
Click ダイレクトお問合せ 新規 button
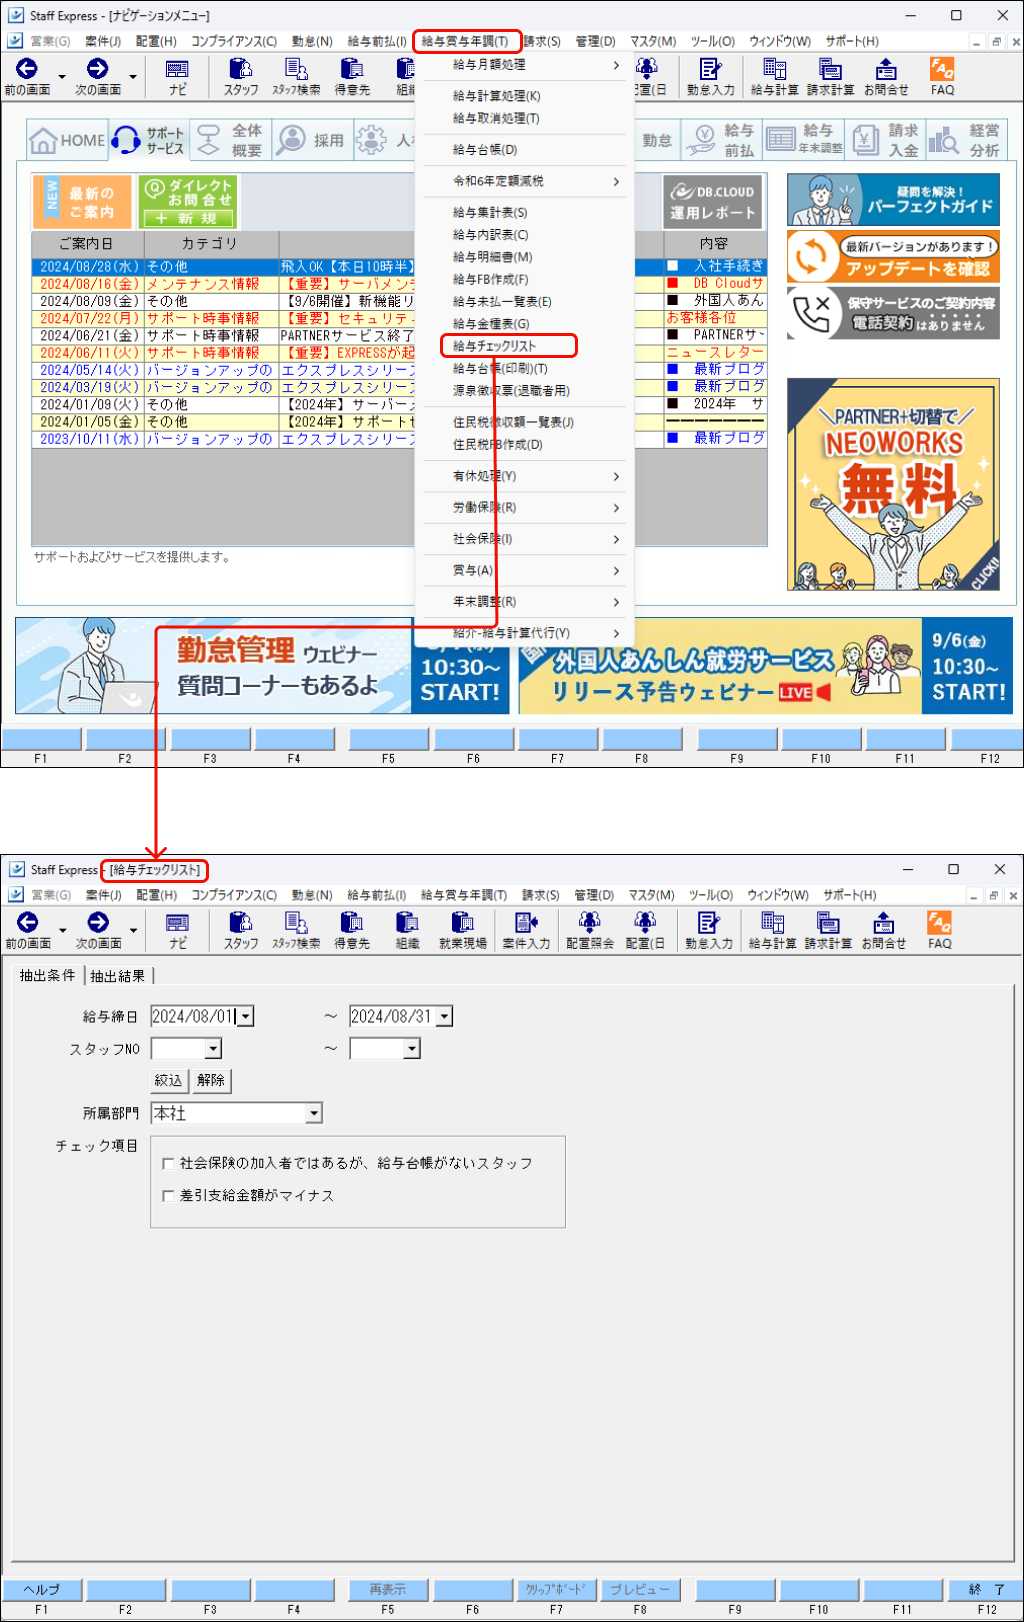click(x=187, y=203)
